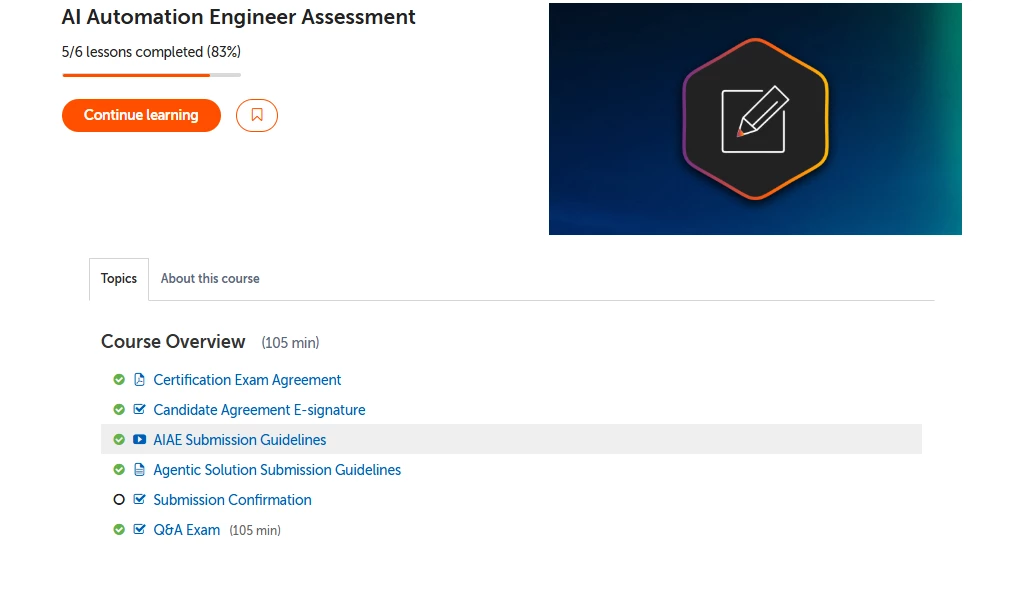
Task: Click checklist icon beside Submission Confirmation
Action: pyautogui.click(x=139, y=499)
